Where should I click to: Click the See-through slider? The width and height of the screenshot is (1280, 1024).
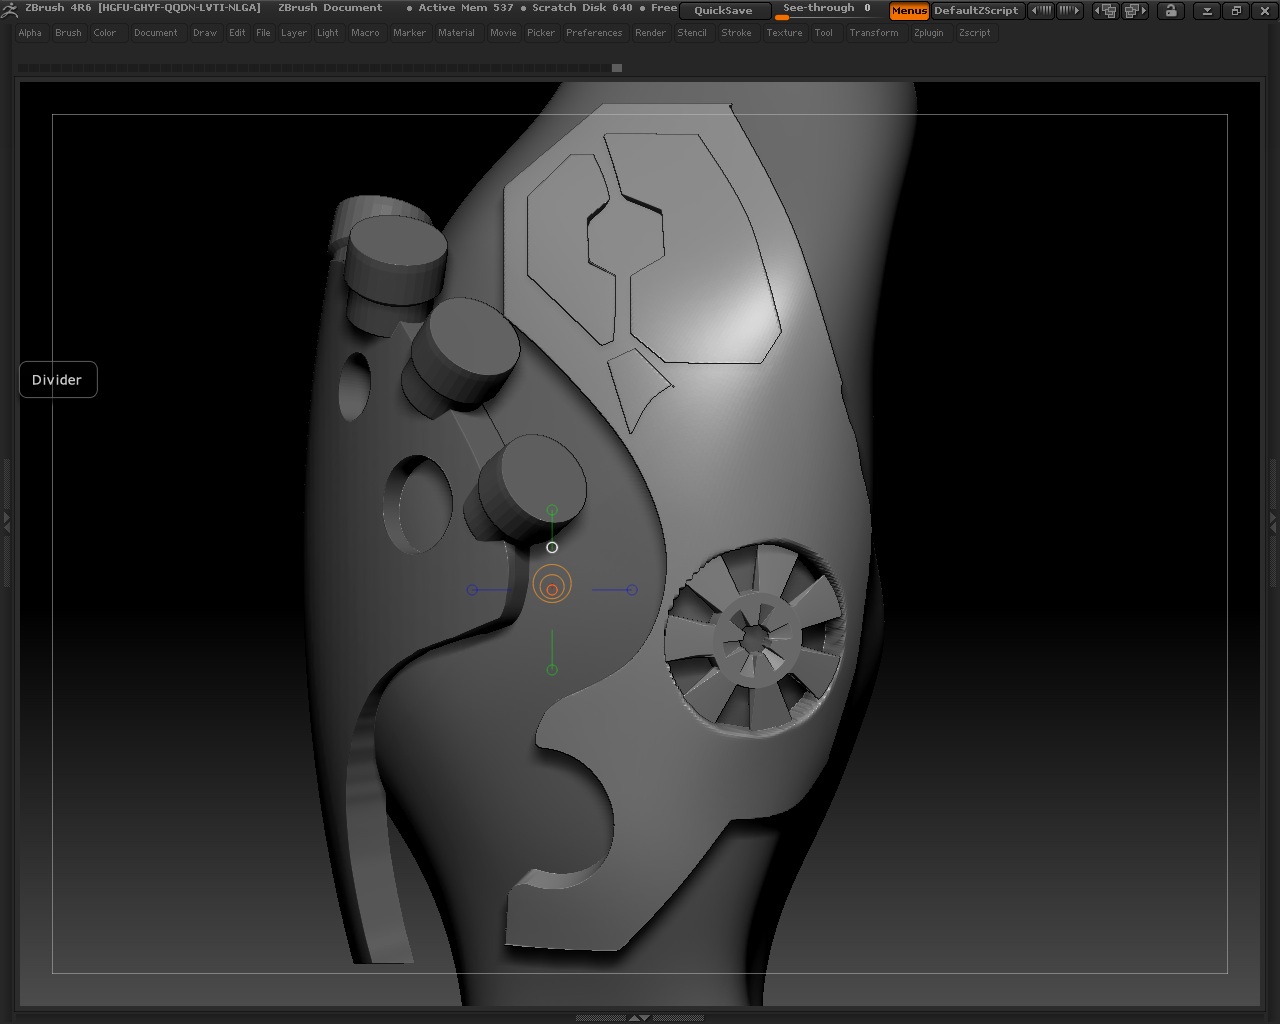[827, 11]
